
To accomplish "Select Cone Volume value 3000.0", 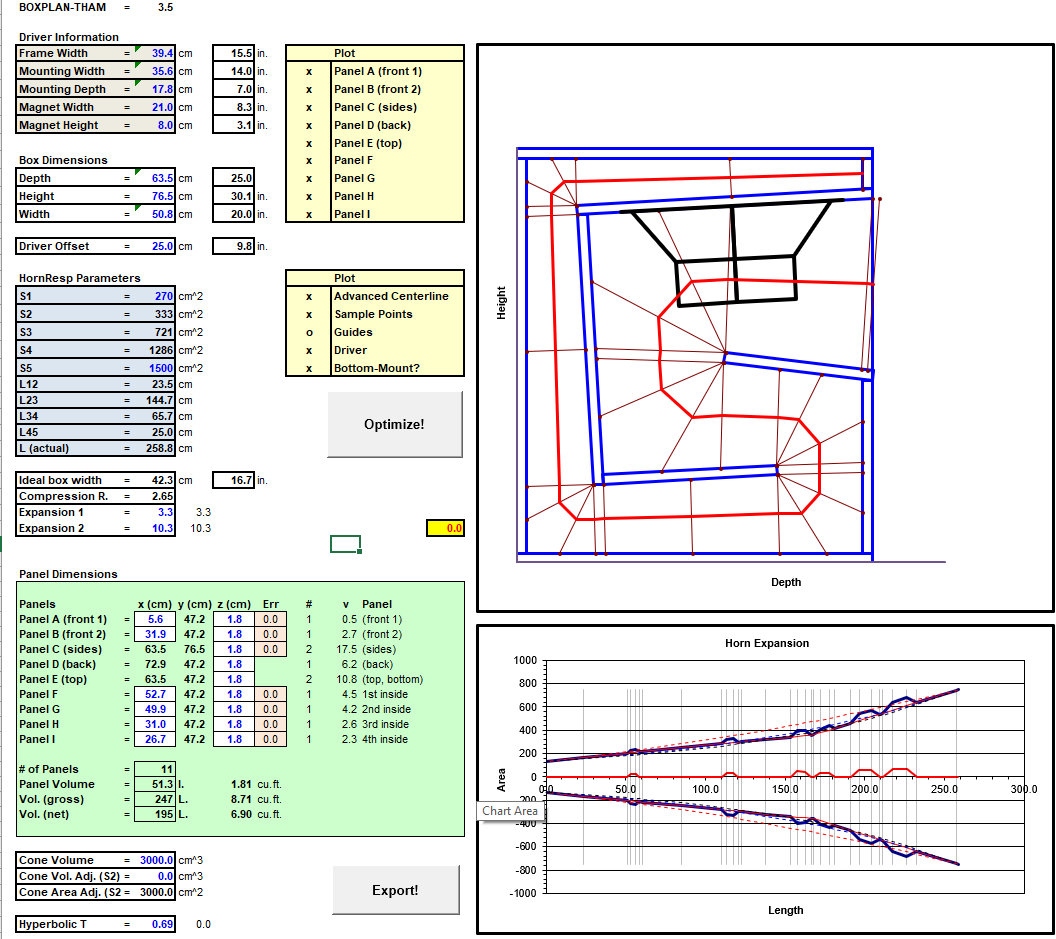I will [x=154, y=860].
